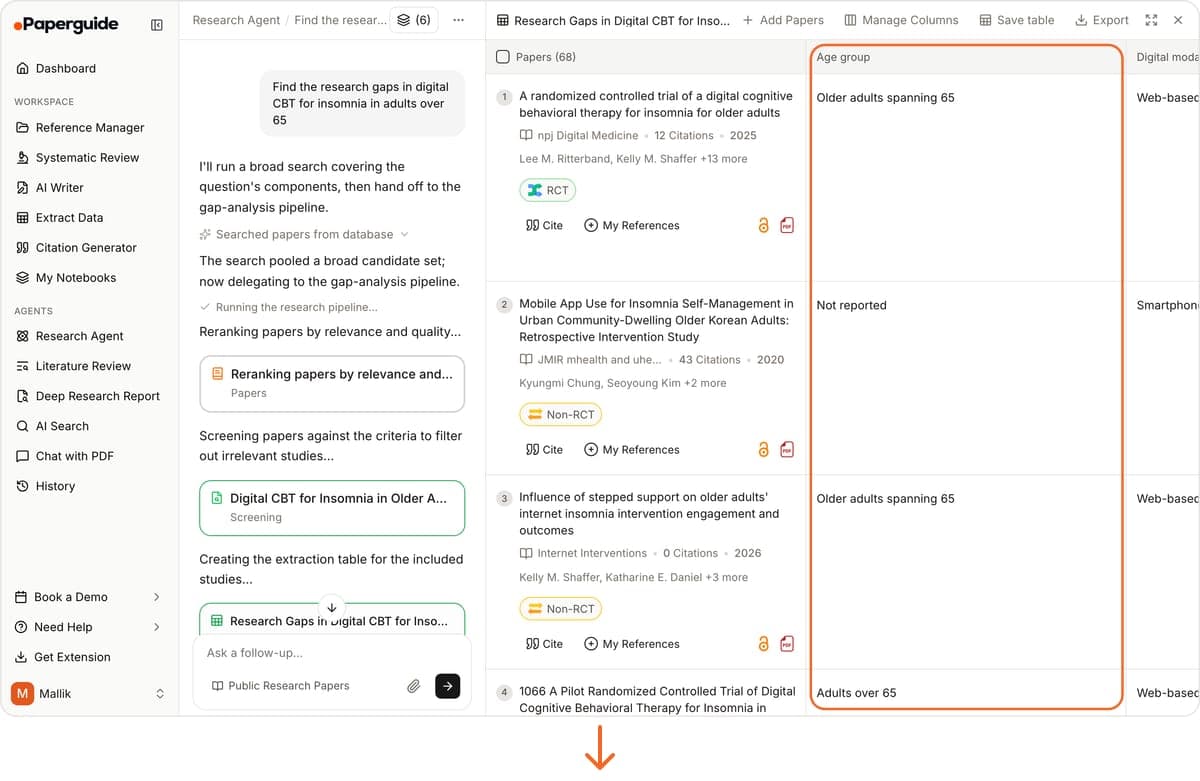The width and height of the screenshot is (1200, 781).
Task: Open Systematic Review in sidebar
Action: 88,158
